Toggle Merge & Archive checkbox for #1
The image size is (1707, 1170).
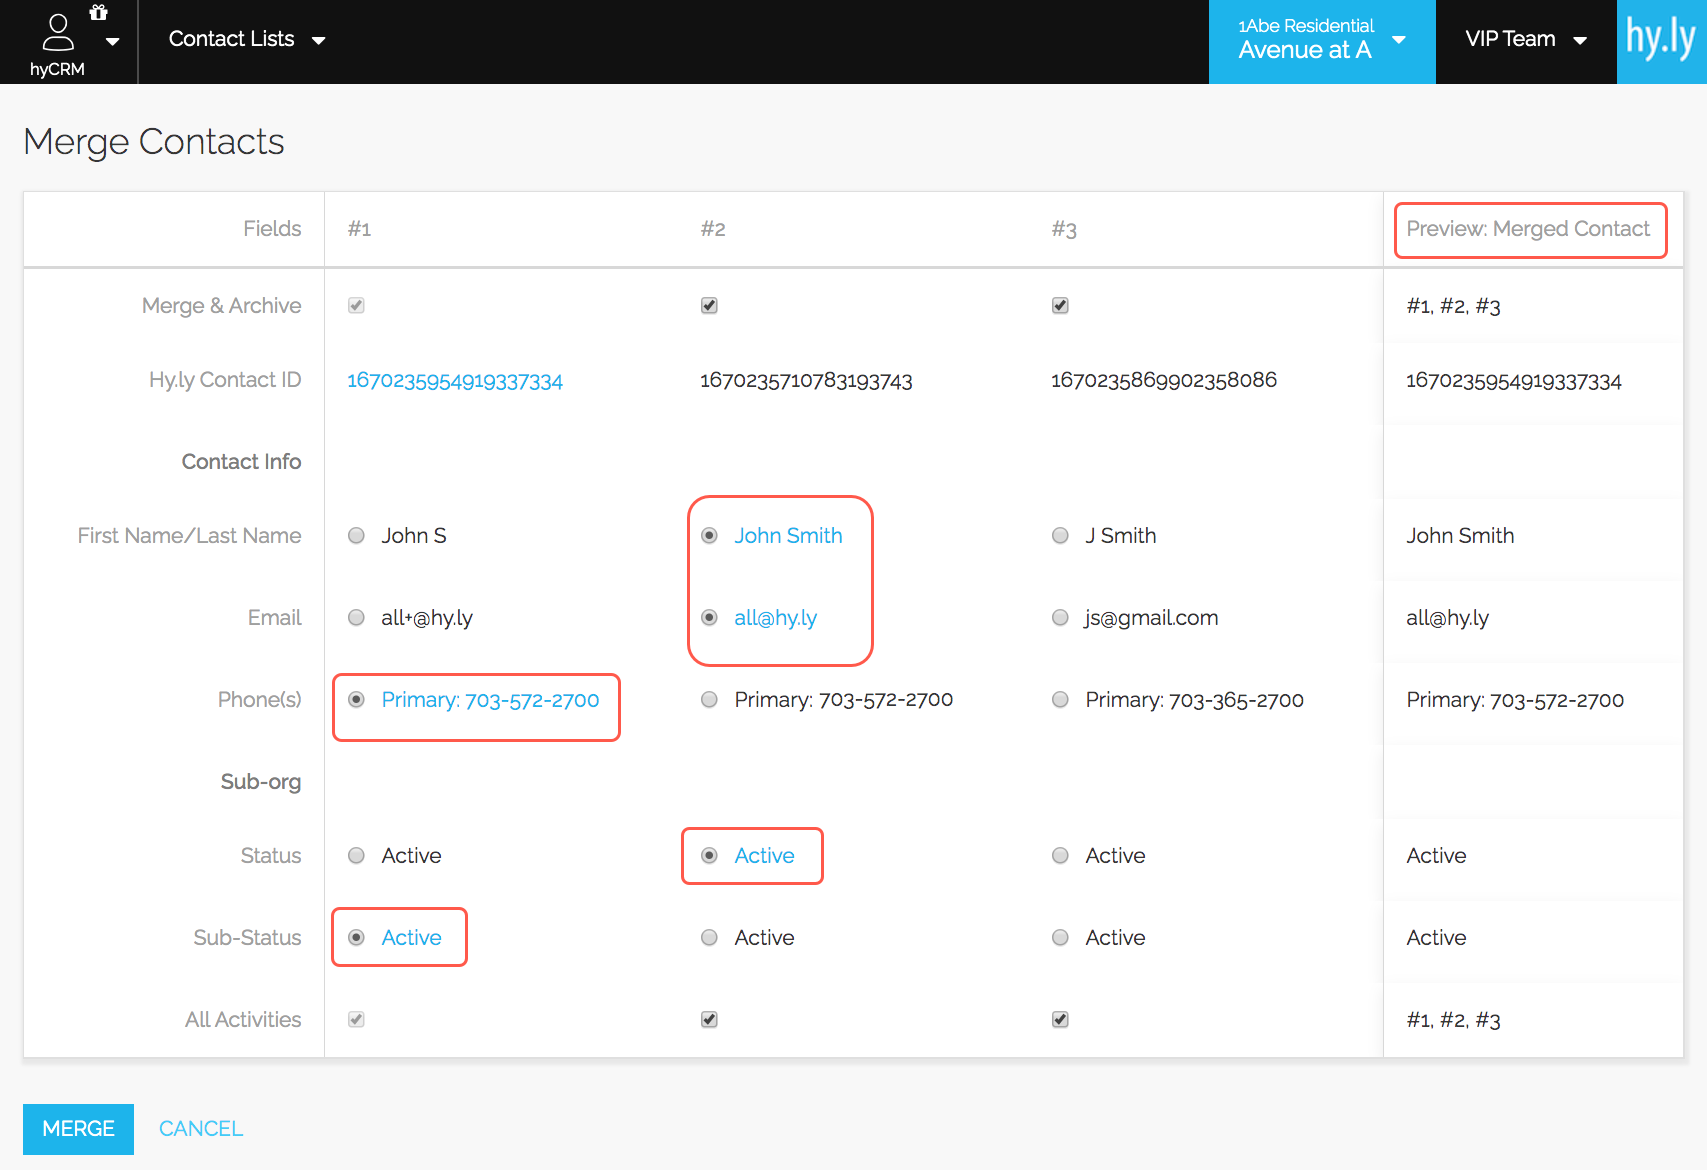pos(356,305)
